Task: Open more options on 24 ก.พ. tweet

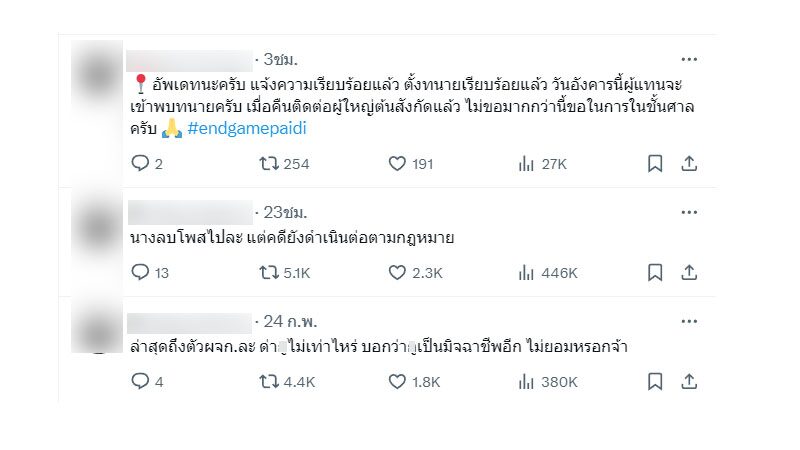Action: (x=689, y=321)
